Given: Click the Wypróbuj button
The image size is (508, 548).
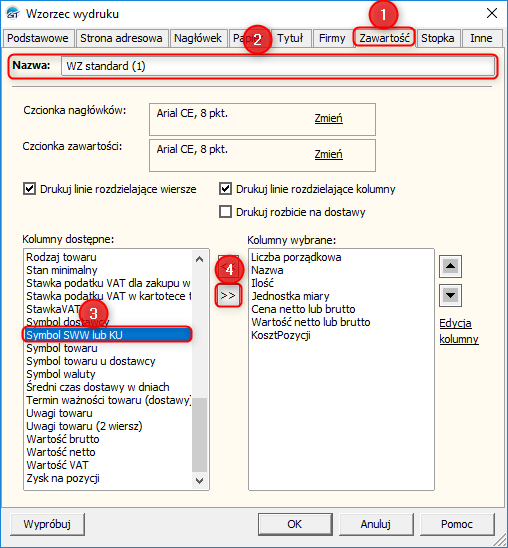Looking at the screenshot, I should 47,524.
